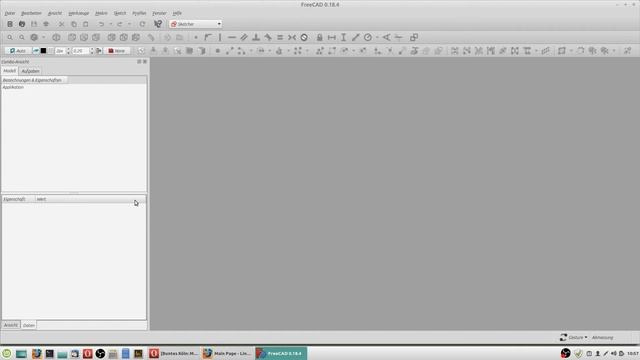Open the Datei menu
Image resolution: width=640 pixels, height=360 pixels.
pyautogui.click(x=10, y=13)
